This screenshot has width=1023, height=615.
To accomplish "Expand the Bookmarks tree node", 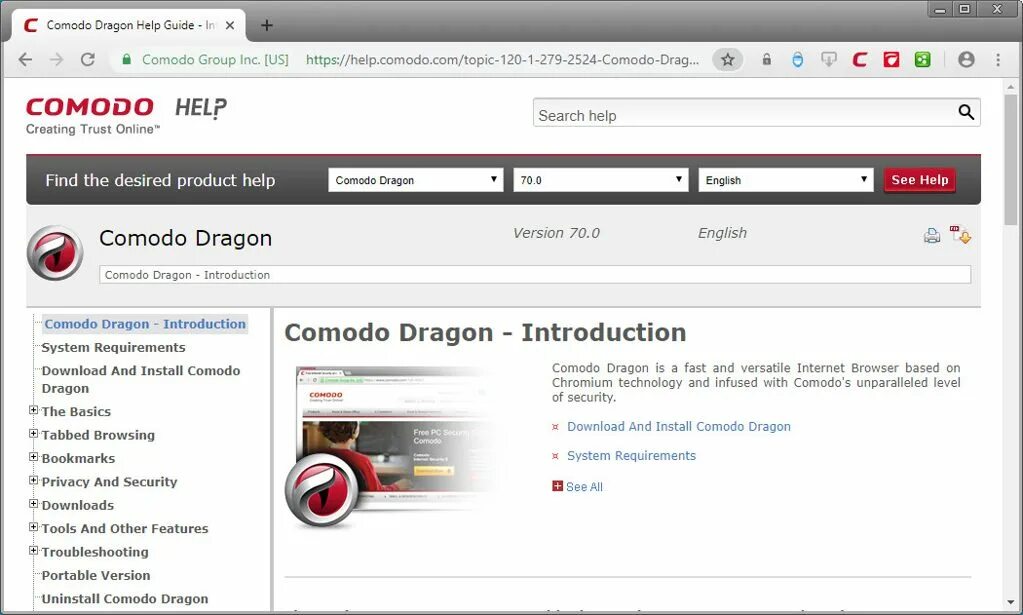I will point(33,457).
